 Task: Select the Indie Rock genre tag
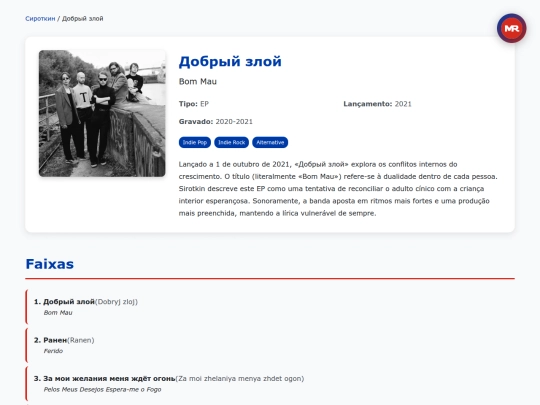tap(231, 142)
